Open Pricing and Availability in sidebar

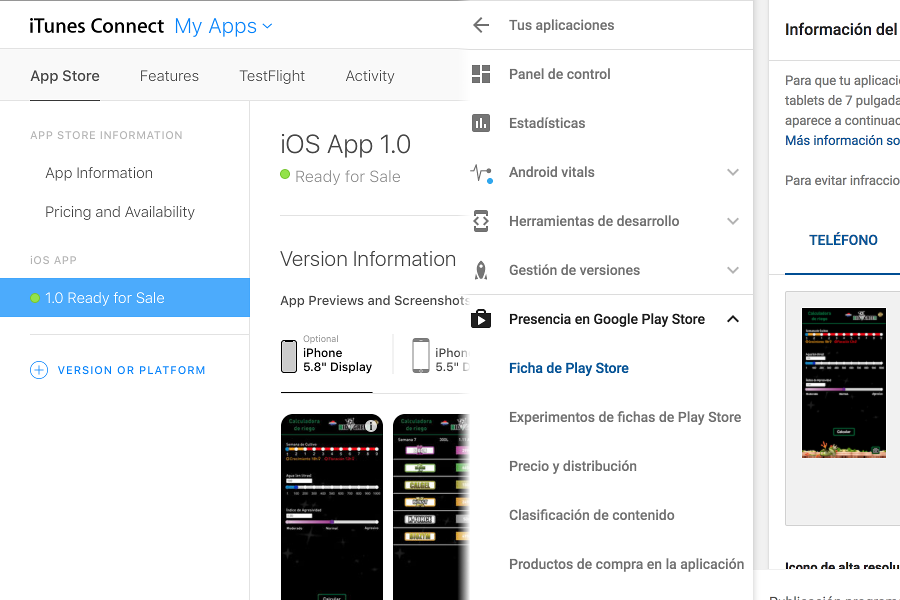(120, 212)
